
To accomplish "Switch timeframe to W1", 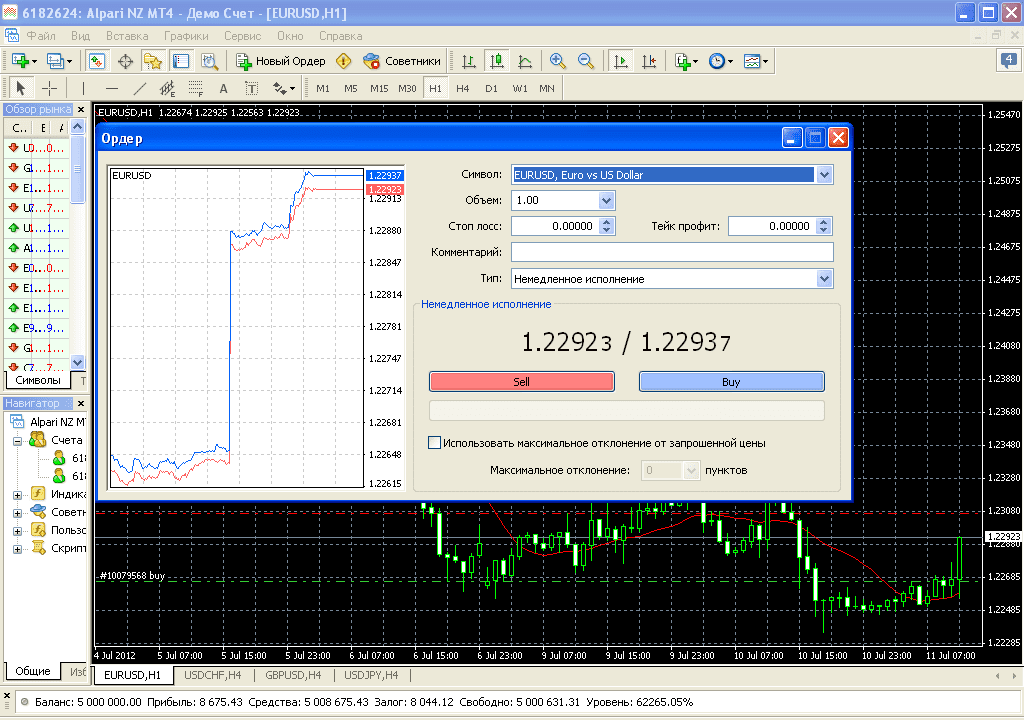I will point(520,88).
